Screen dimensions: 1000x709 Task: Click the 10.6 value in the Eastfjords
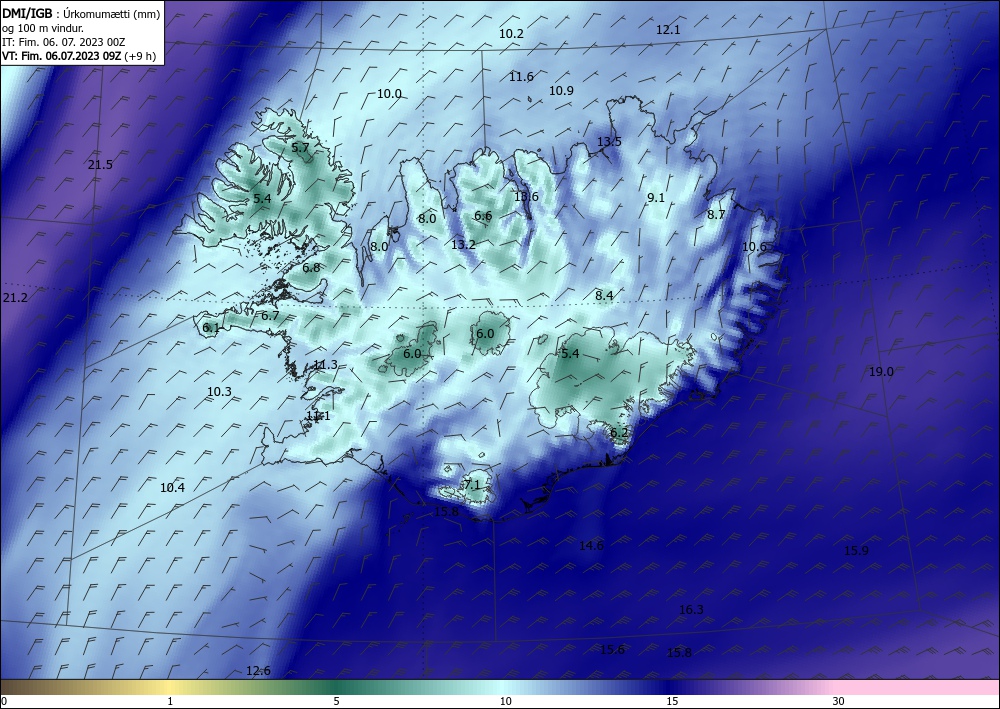click(754, 246)
